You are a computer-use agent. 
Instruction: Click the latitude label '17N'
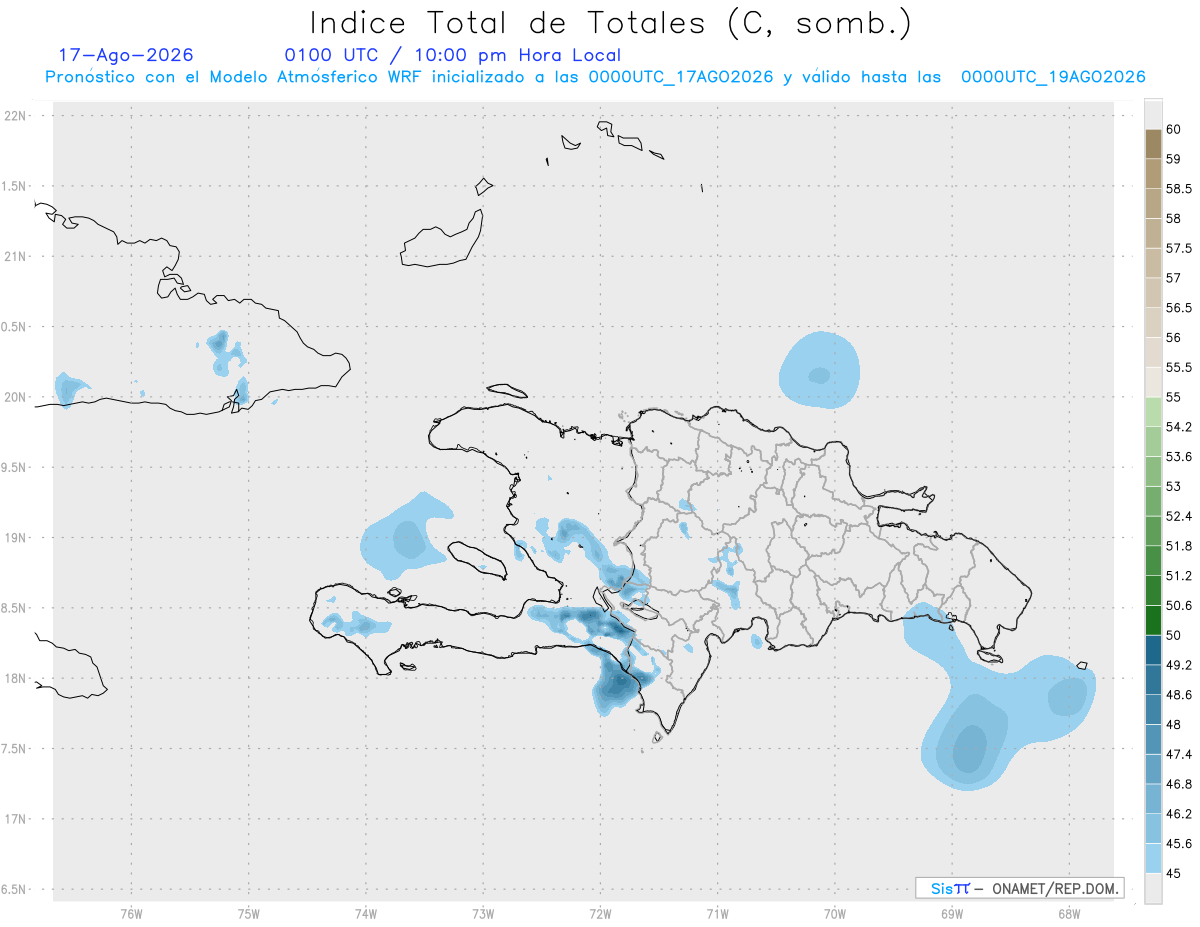15,819
